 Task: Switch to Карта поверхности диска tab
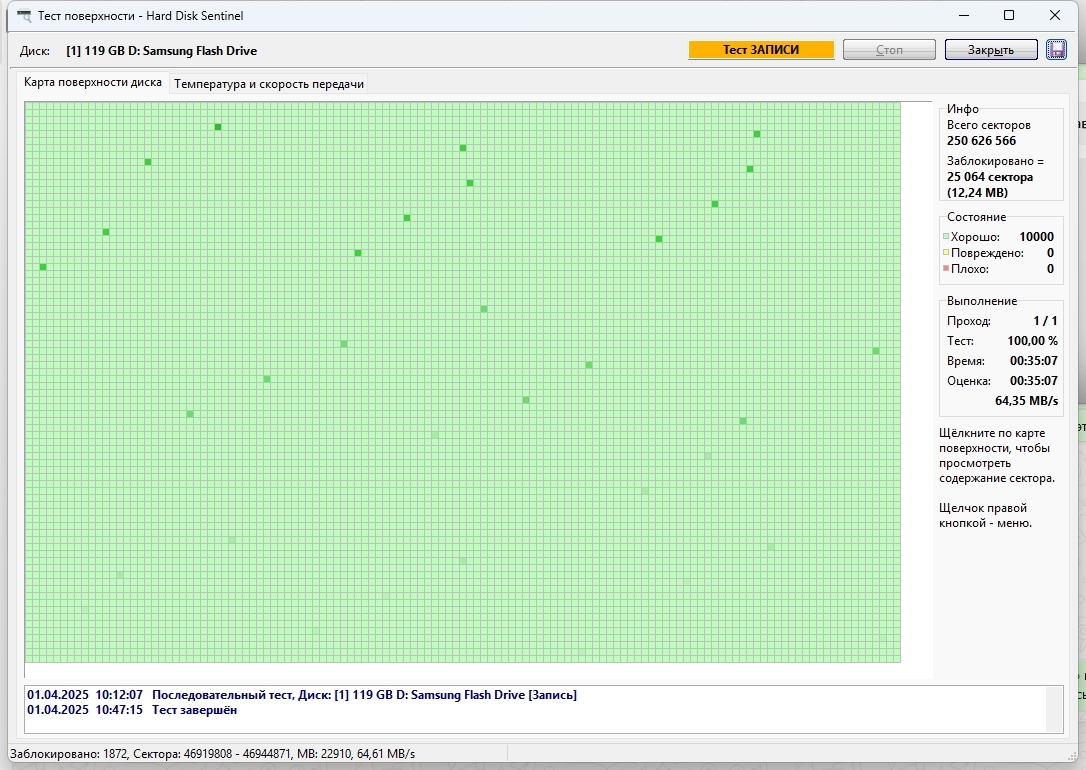coord(93,83)
